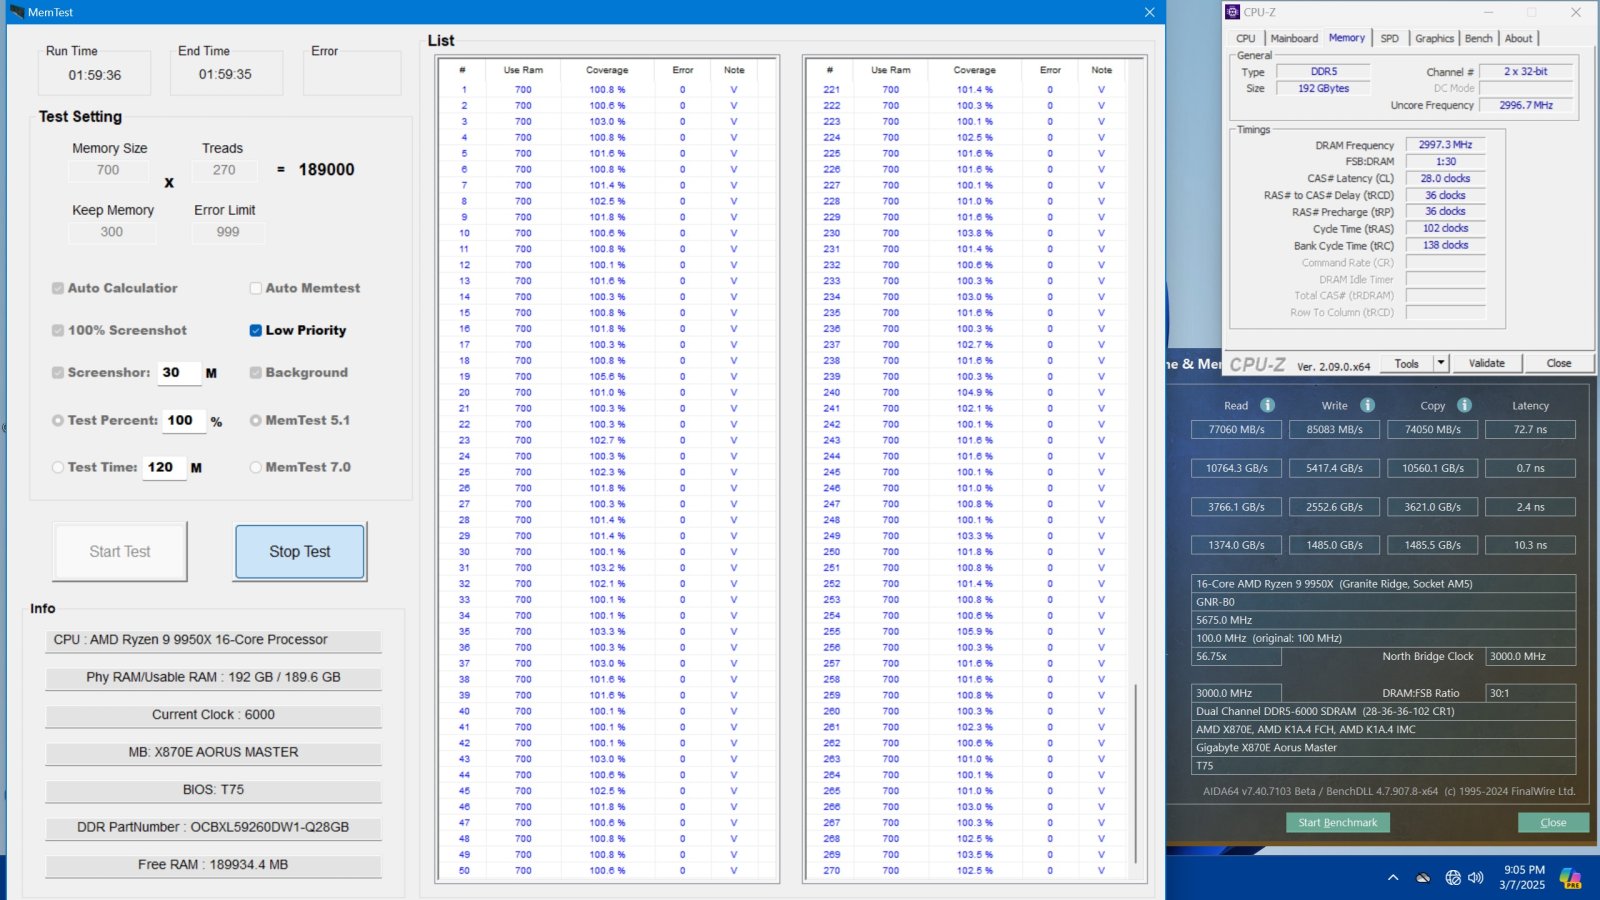Screen dimensions: 1600x900
Task: Click the Free RAM info row
Action: pos(213,865)
